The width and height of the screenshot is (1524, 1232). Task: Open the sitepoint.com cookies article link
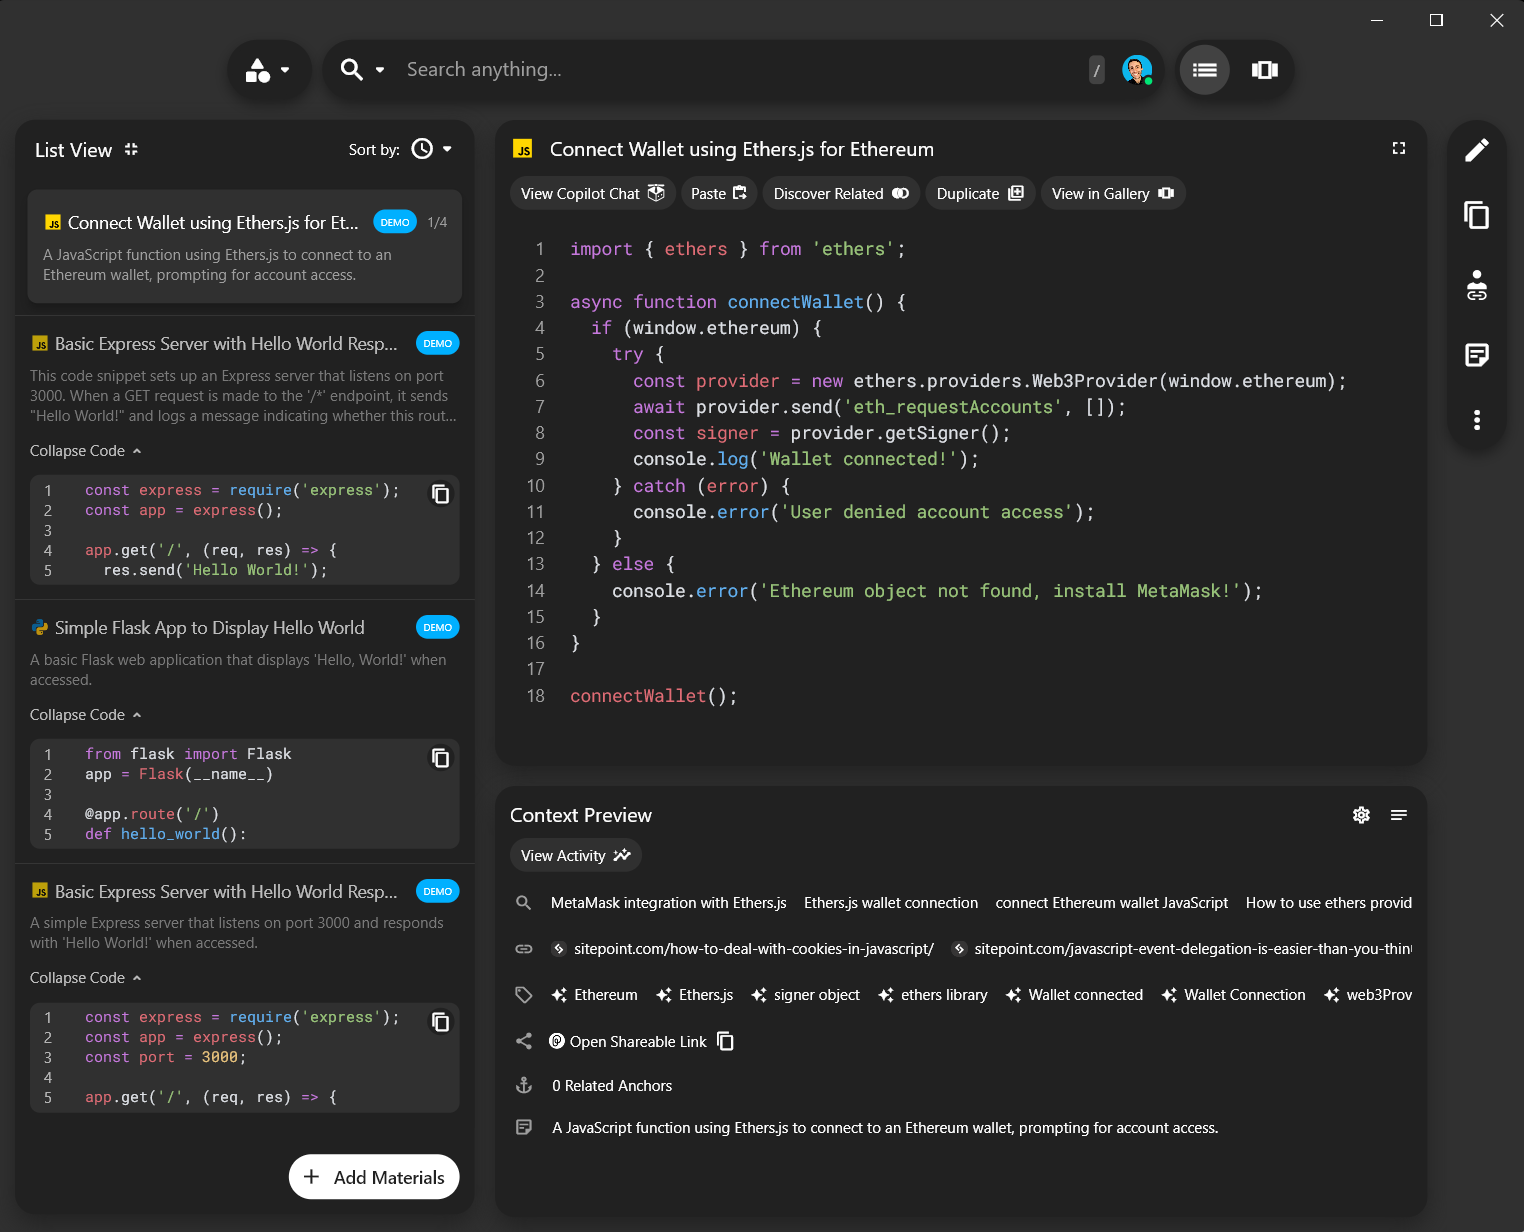(752, 948)
